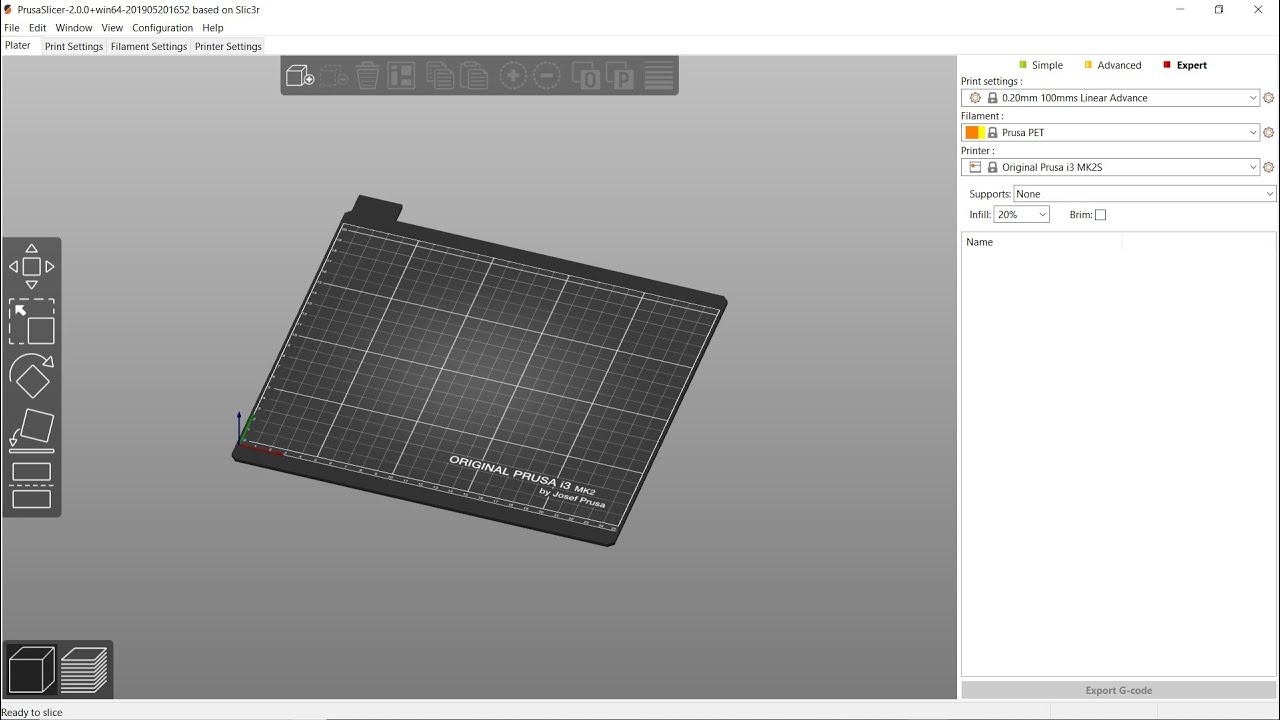
Task: Select the Scale gizmo tool
Action: 31,322
